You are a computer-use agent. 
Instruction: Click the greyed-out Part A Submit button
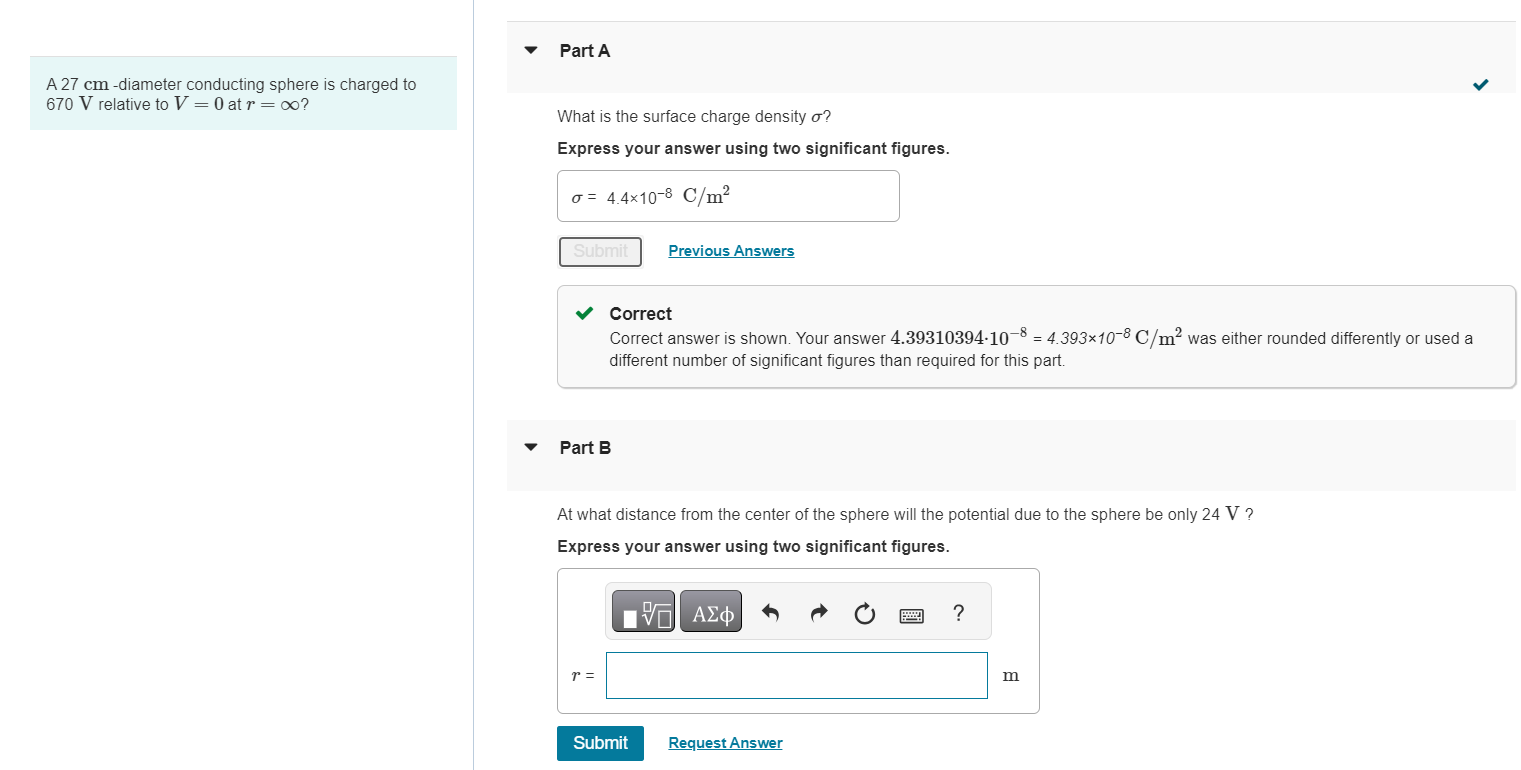[x=600, y=251]
